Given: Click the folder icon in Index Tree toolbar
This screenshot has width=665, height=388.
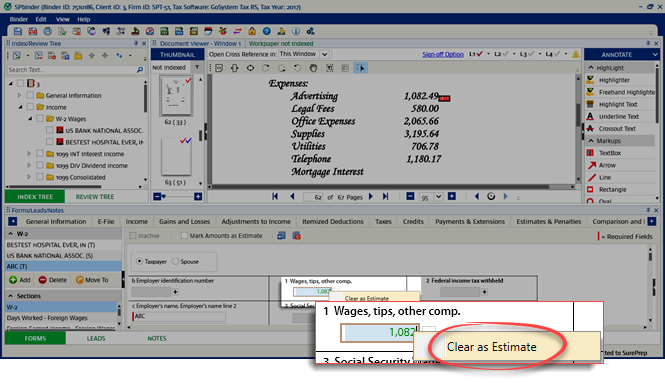Looking at the screenshot, I should (x=78, y=56).
